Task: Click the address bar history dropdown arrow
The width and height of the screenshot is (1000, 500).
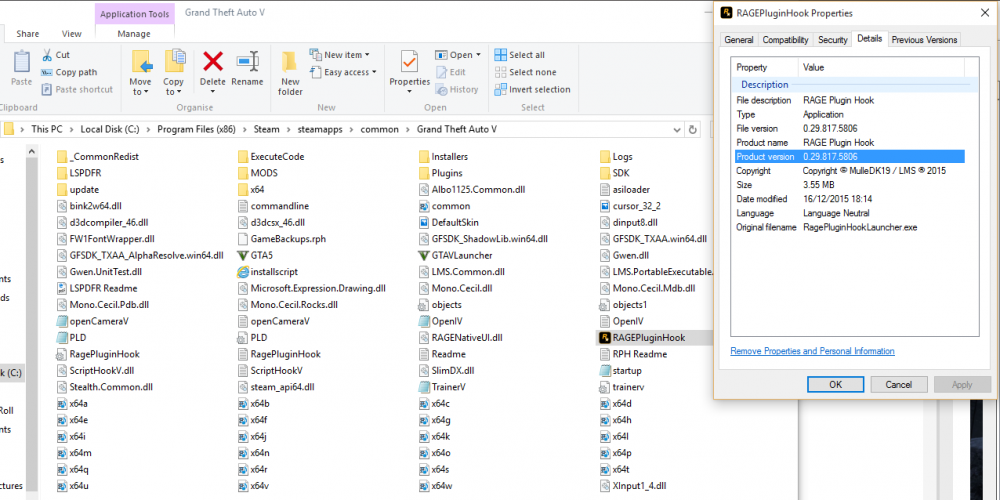Action: [677, 129]
